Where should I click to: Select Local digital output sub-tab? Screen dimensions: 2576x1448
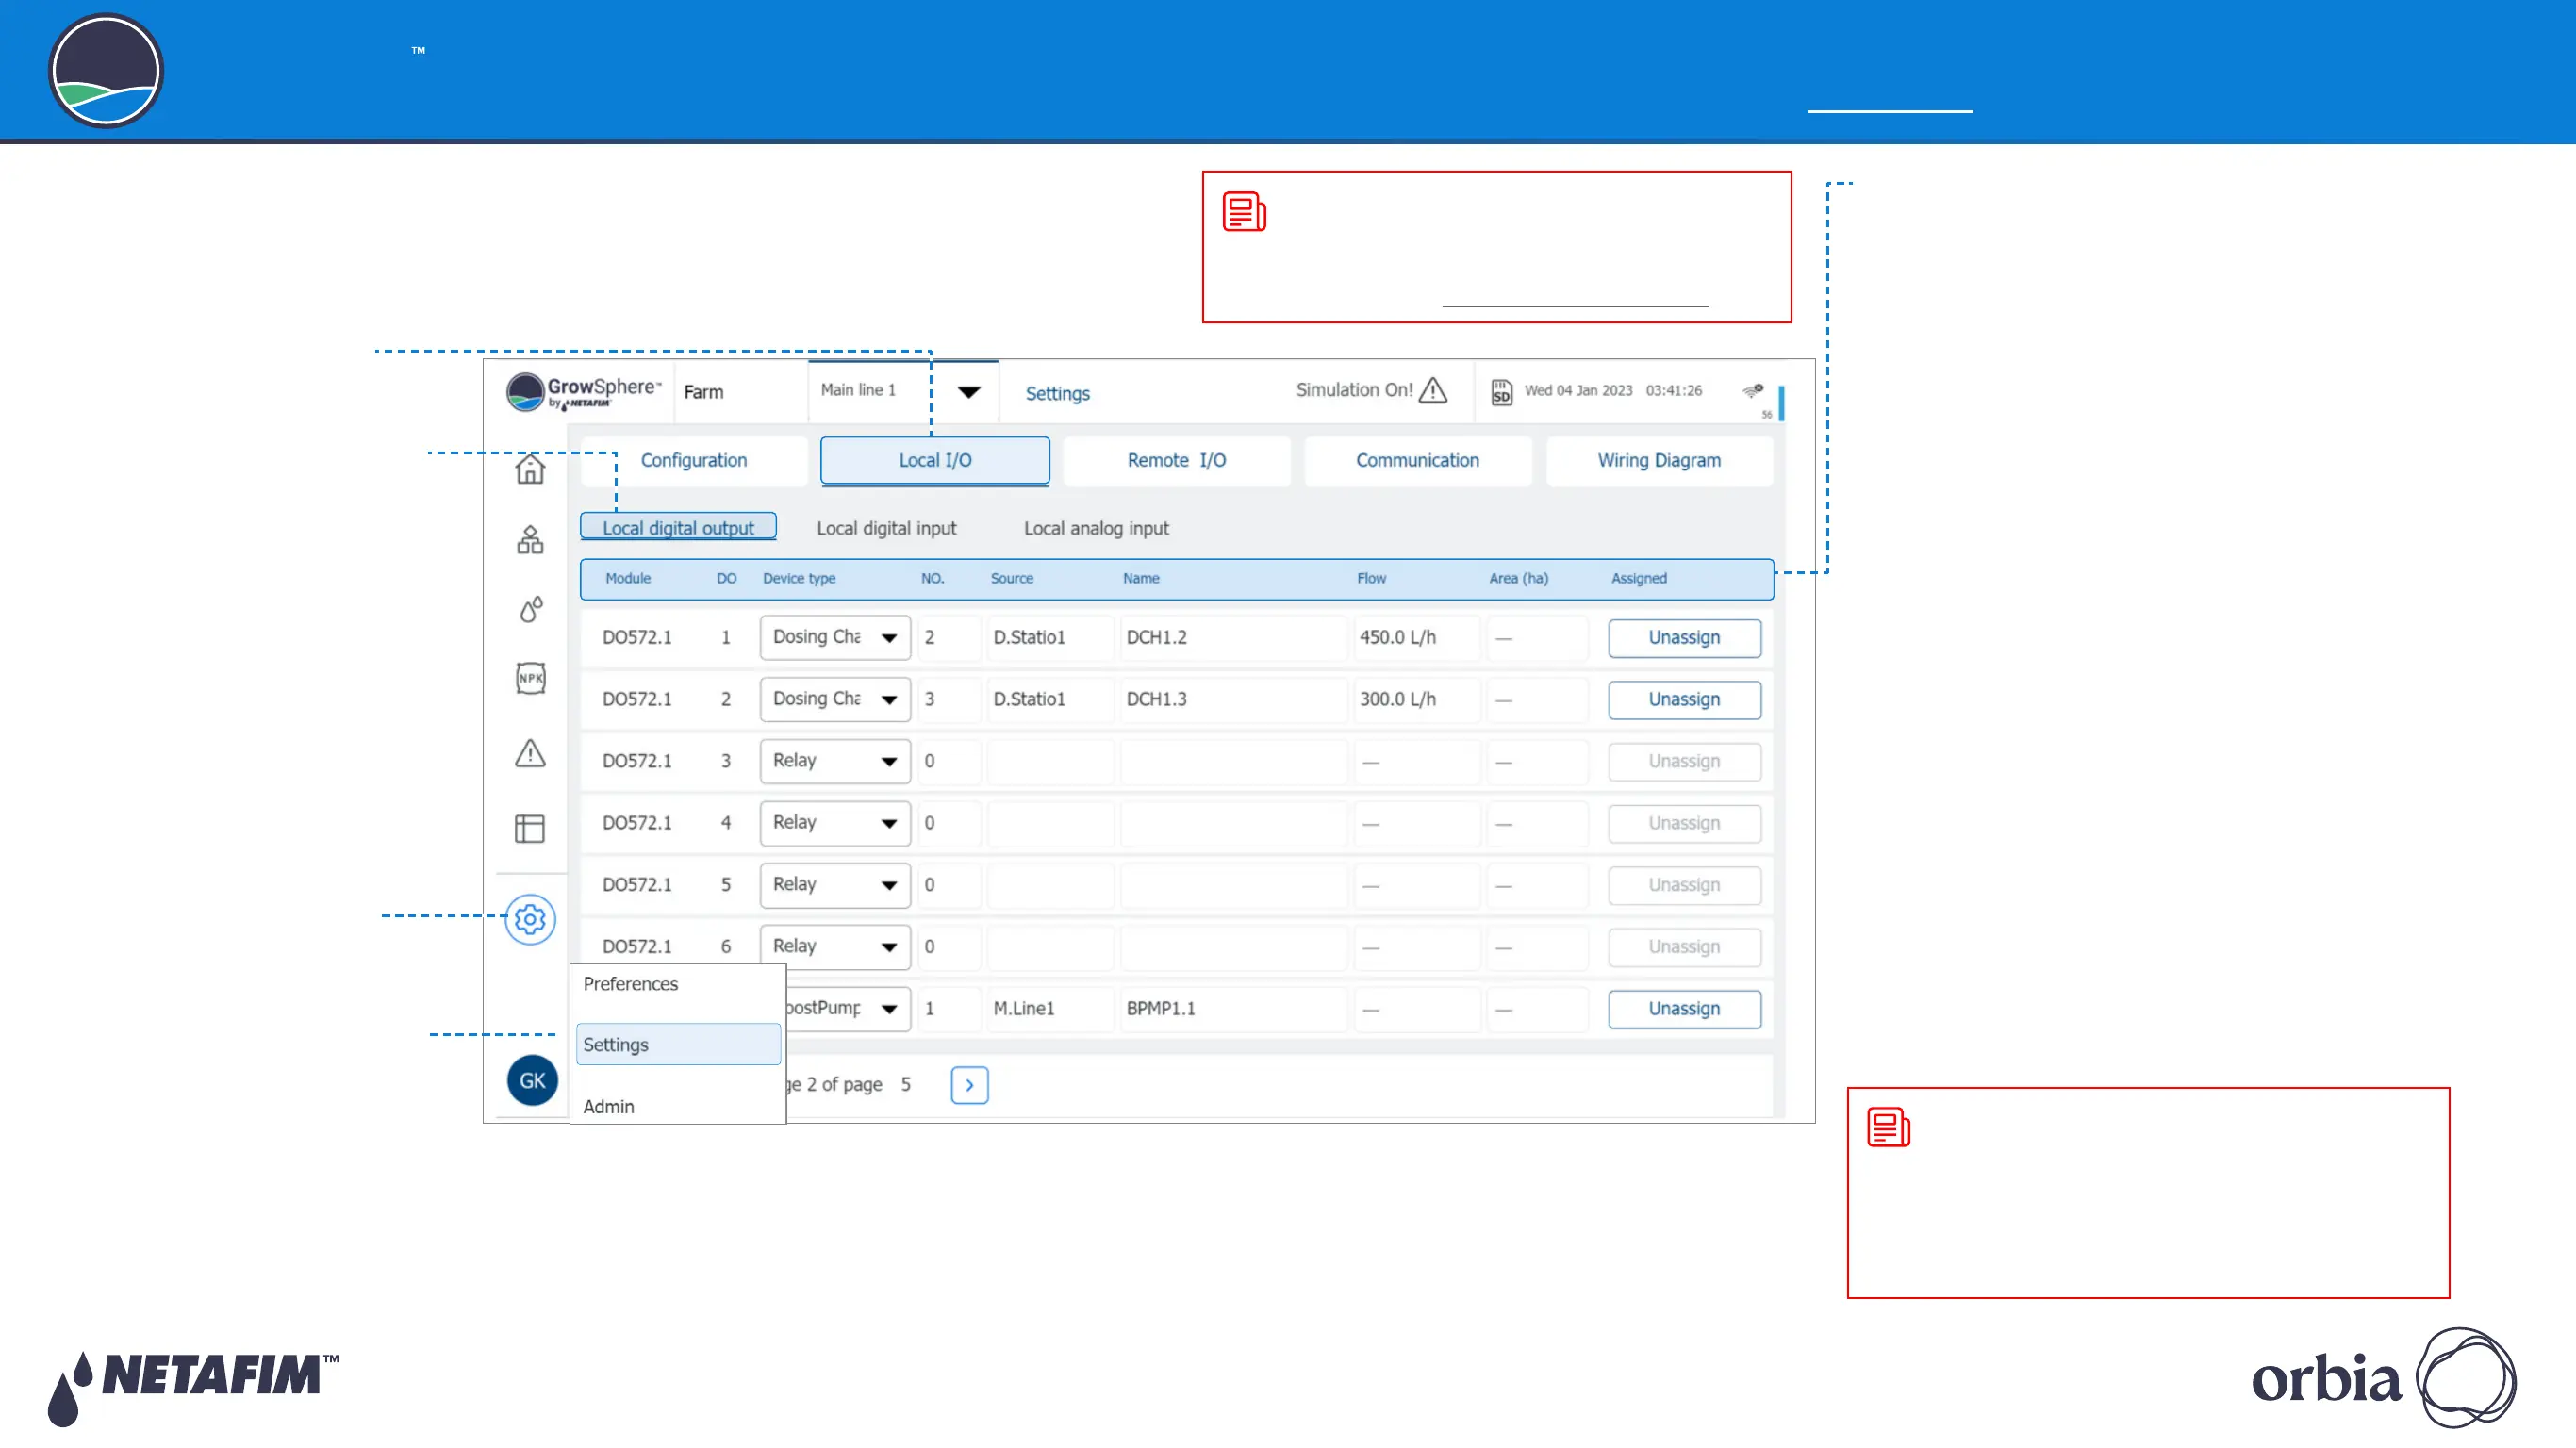pos(678,528)
